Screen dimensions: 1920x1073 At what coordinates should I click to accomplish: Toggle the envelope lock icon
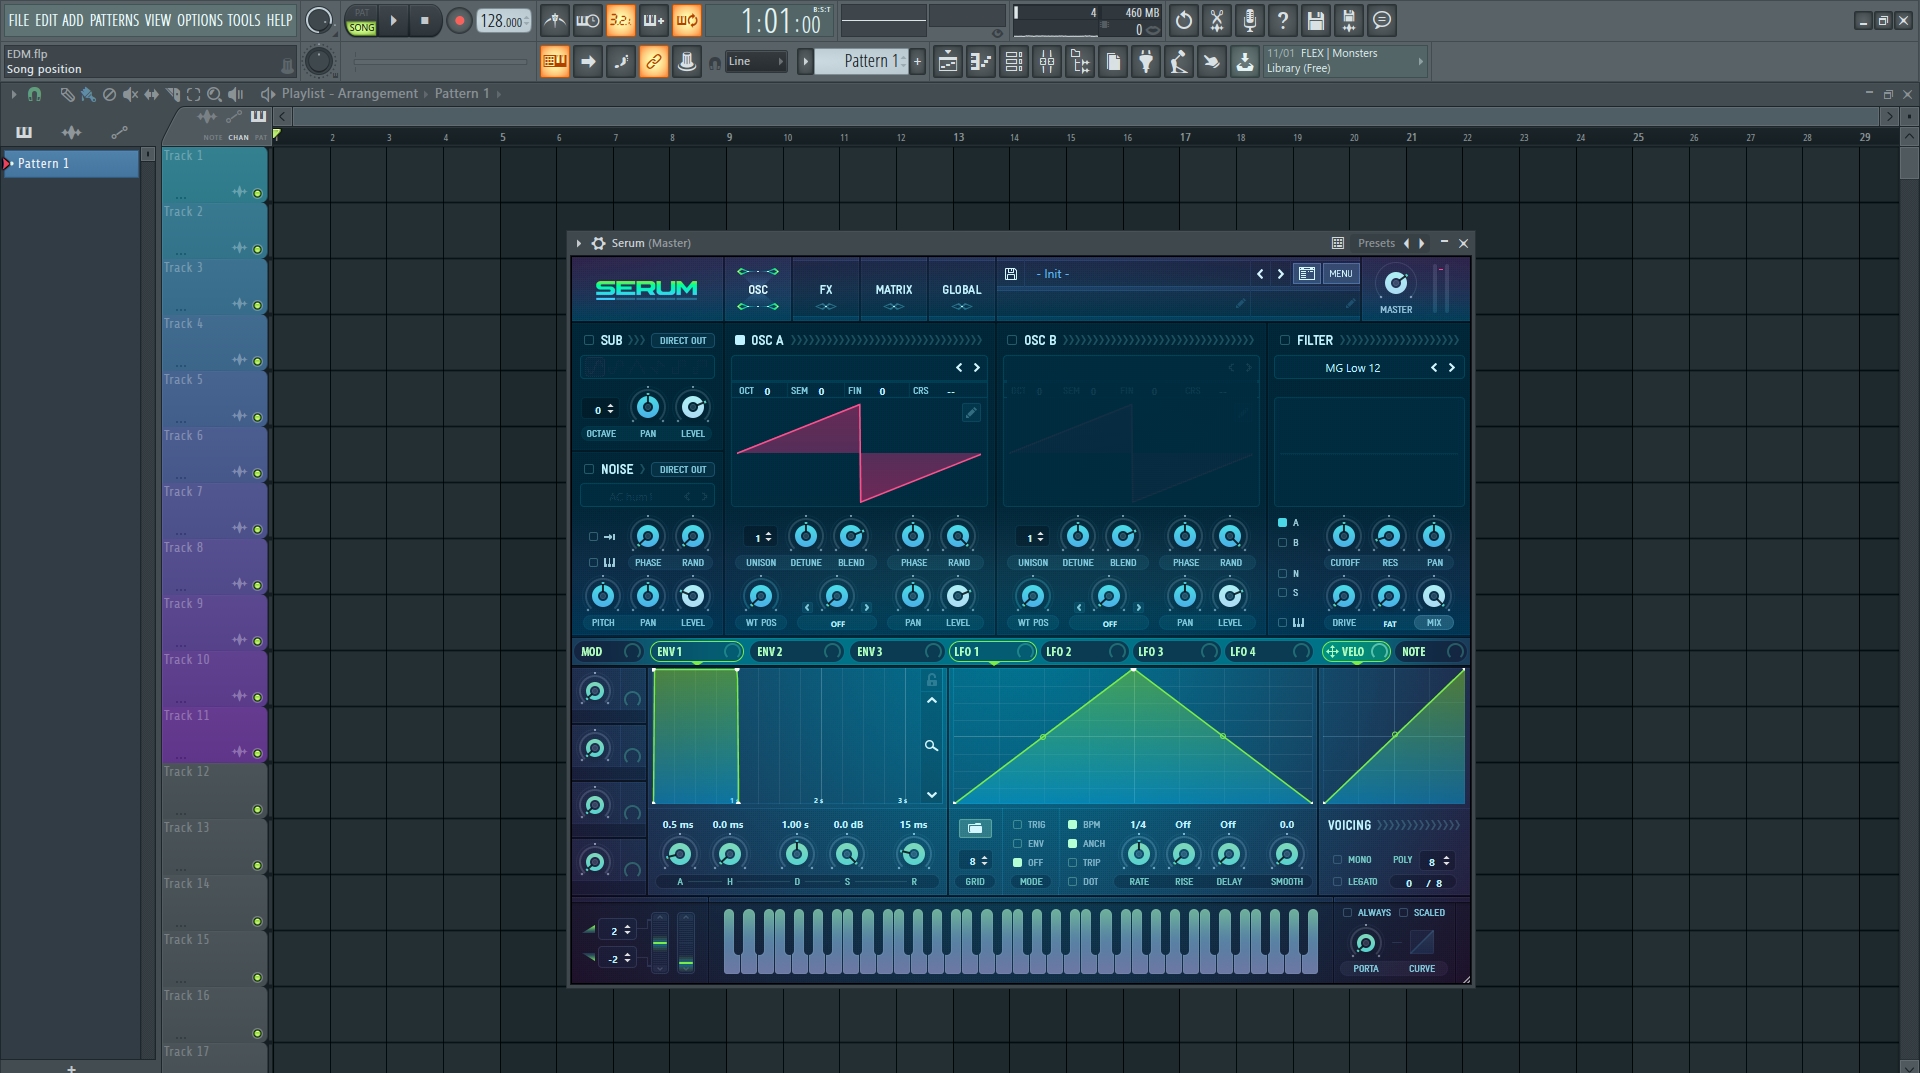click(x=932, y=680)
